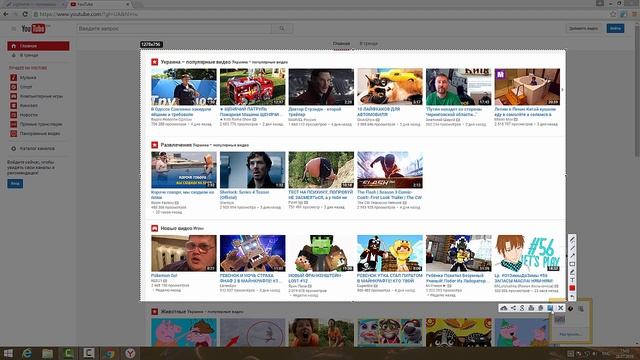640x360 pixels.
Task: Share screenshot on social networks icon
Action: tap(513, 308)
